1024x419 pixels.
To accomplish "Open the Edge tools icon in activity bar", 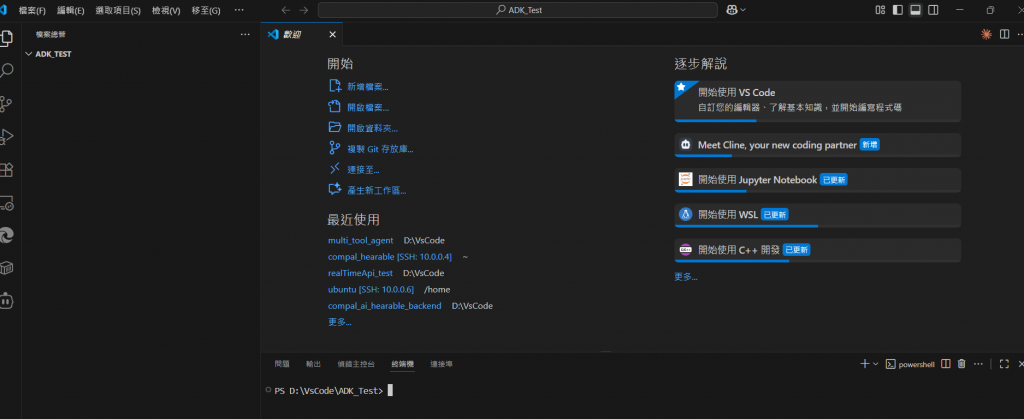I will pos(6,236).
